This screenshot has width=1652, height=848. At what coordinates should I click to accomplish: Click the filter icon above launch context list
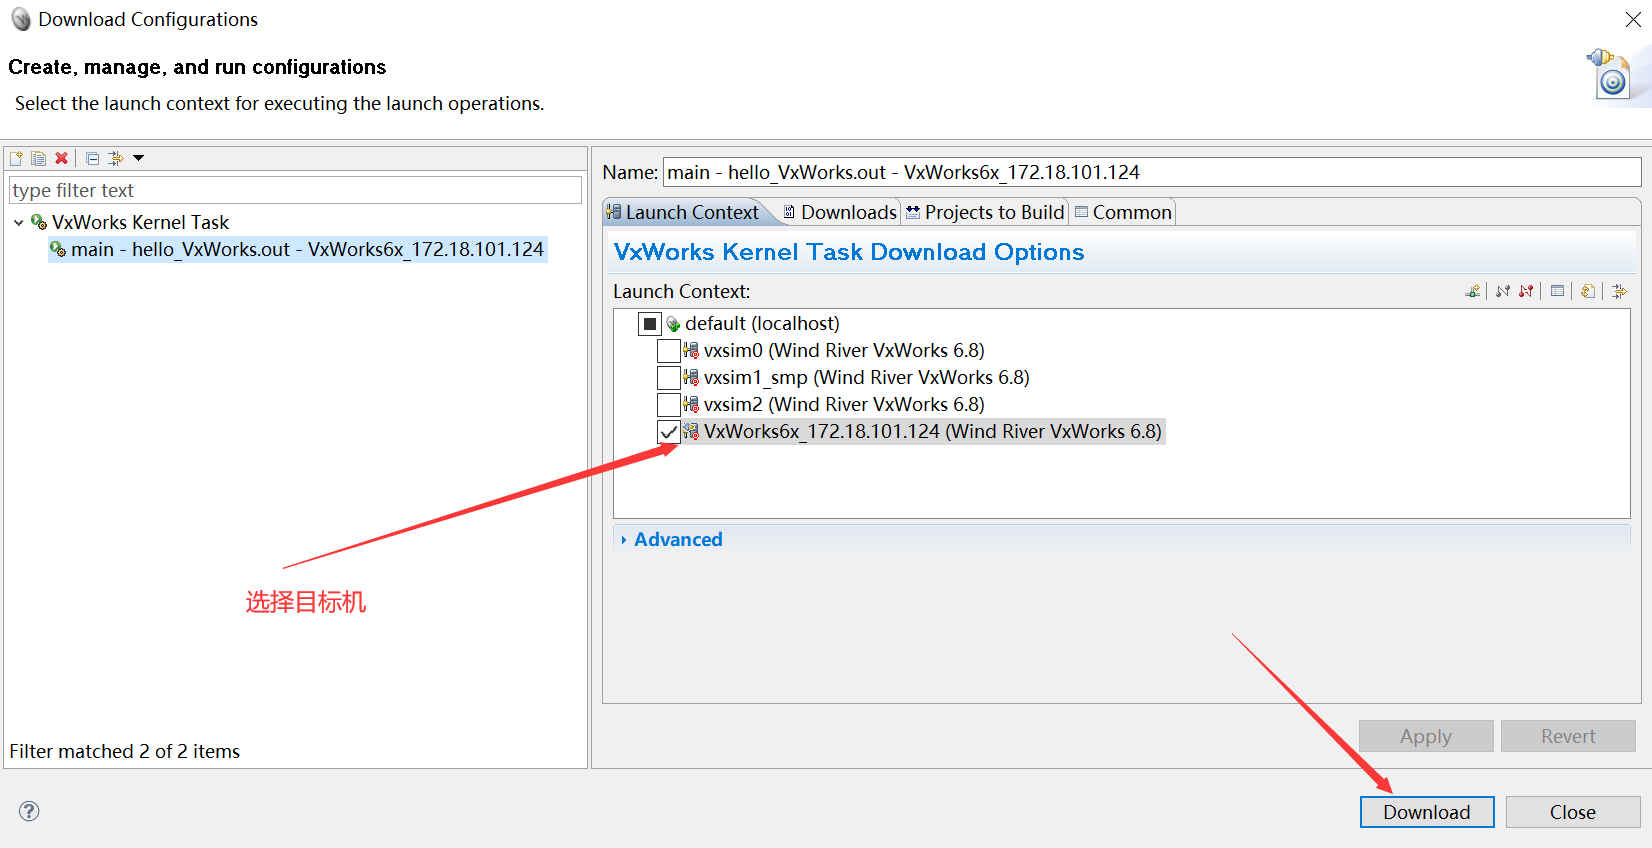[1619, 291]
